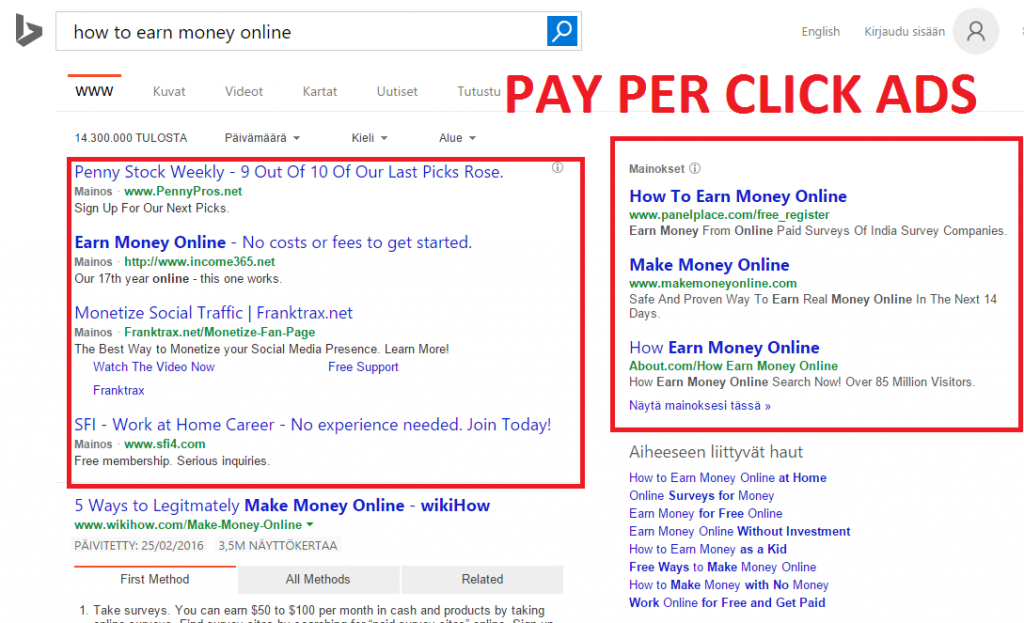Open the Alue region filter dropdown

tap(457, 138)
